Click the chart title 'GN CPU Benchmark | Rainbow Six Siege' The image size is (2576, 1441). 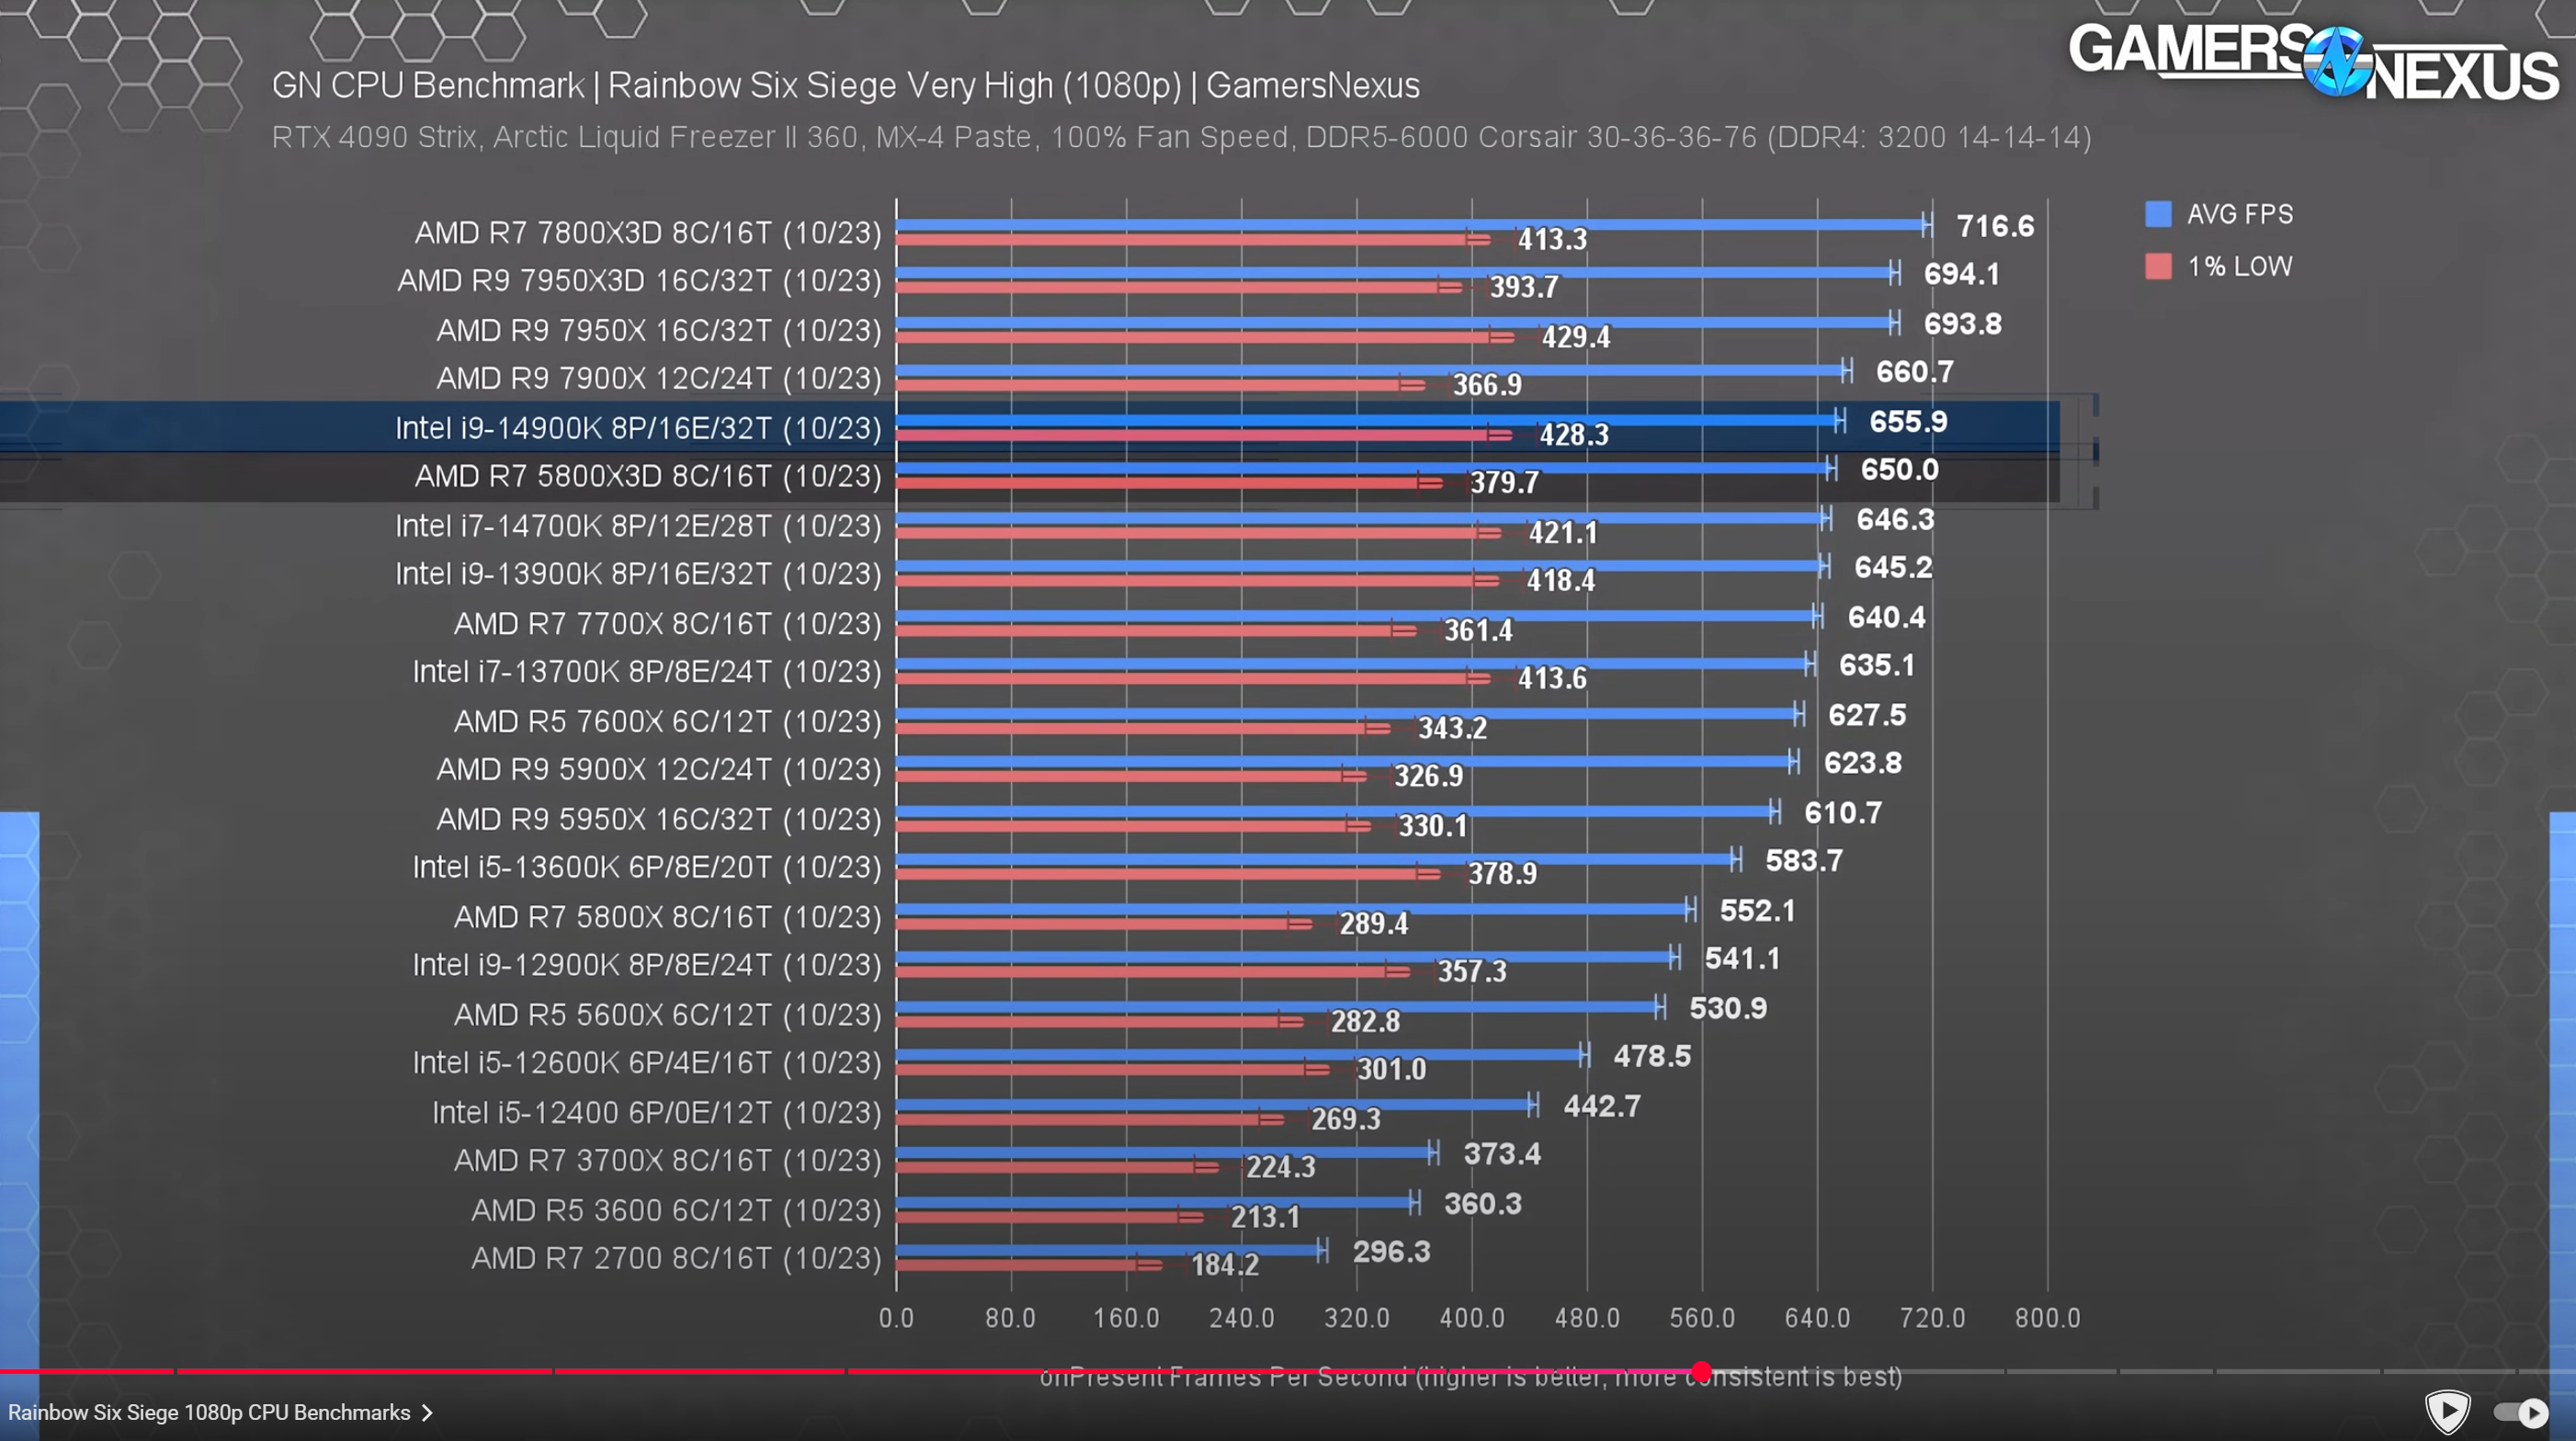coord(845,86)
